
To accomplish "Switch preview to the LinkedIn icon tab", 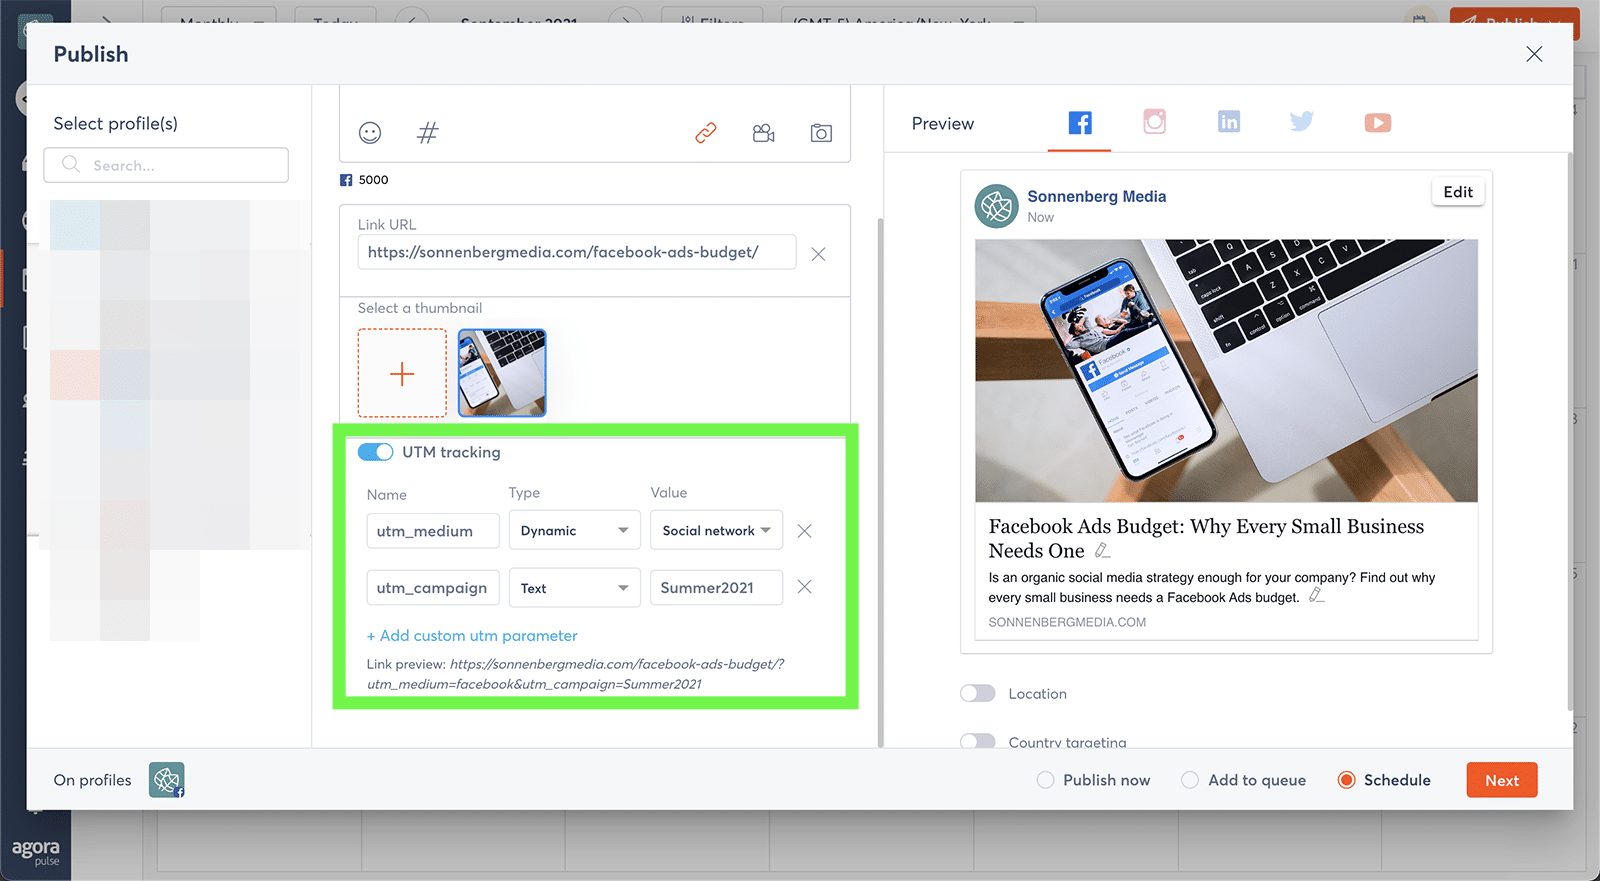I will pos(1229,122).
